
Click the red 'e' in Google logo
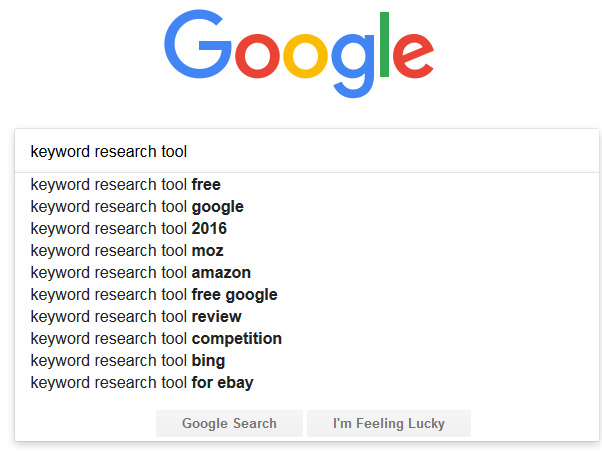click(414, 62)
